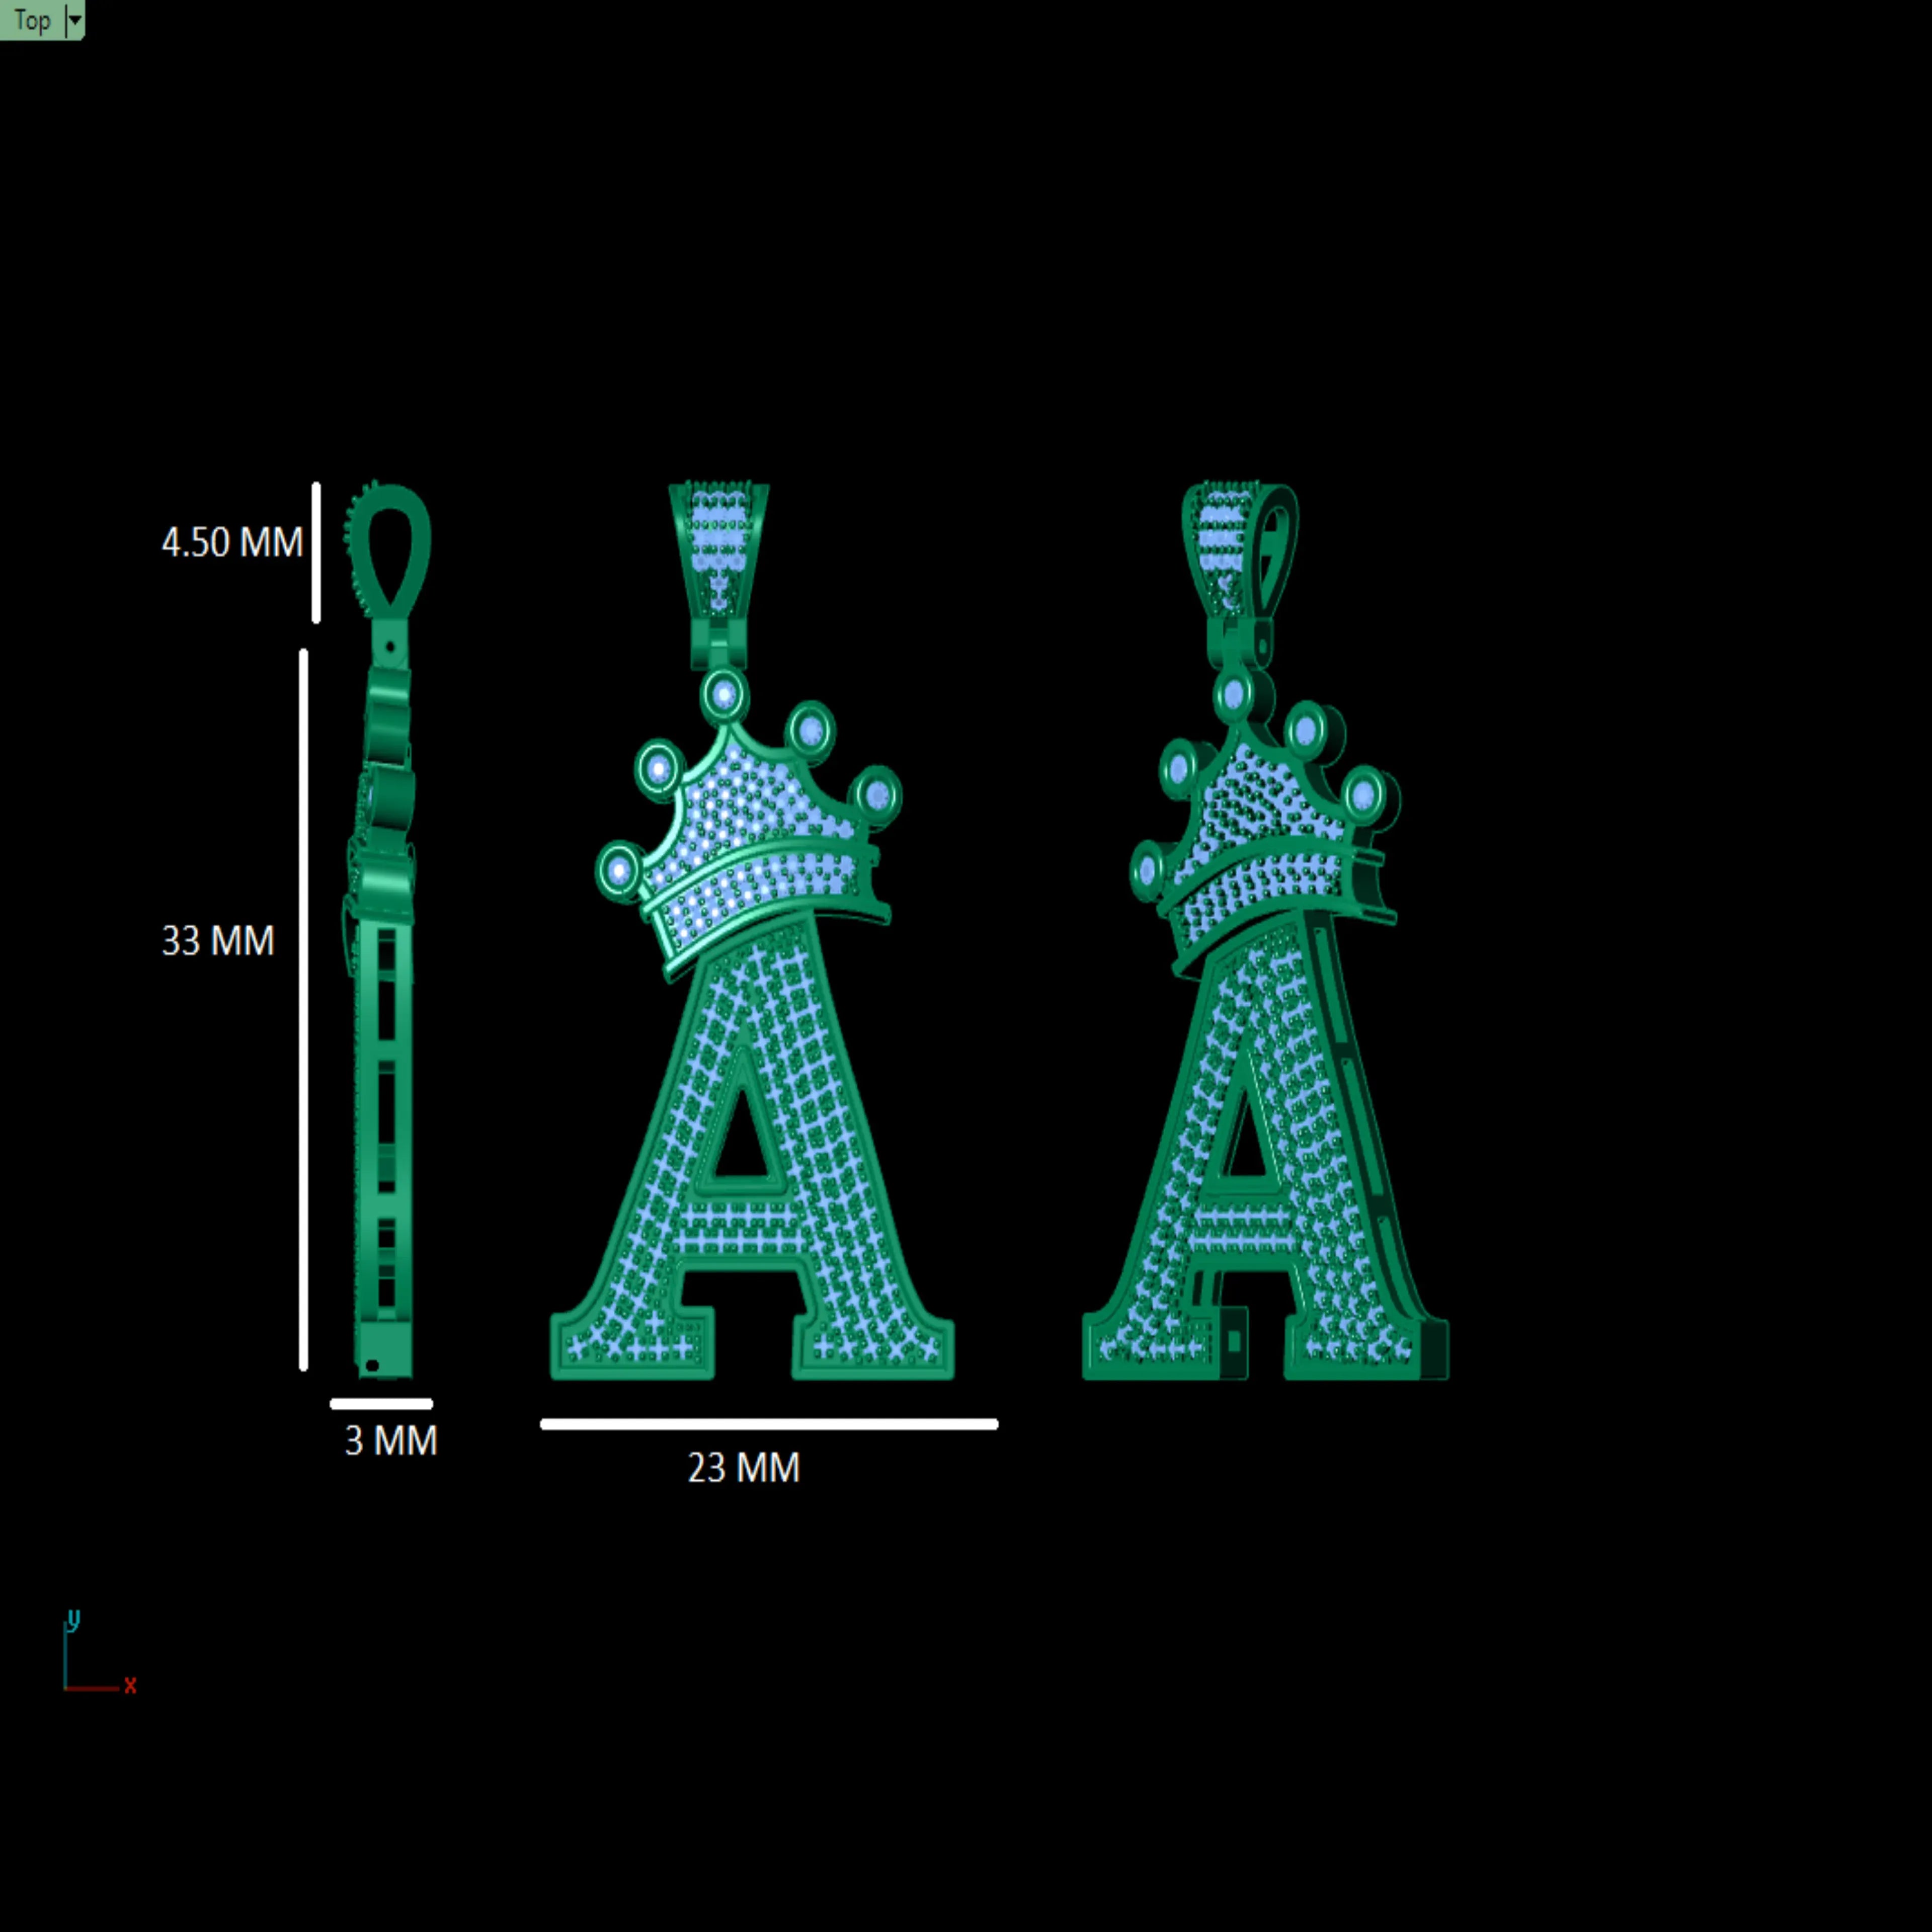Select the 3 MM dimension text
This screenshot has height=1932, width=1932.
click(x=391, y=1441)
